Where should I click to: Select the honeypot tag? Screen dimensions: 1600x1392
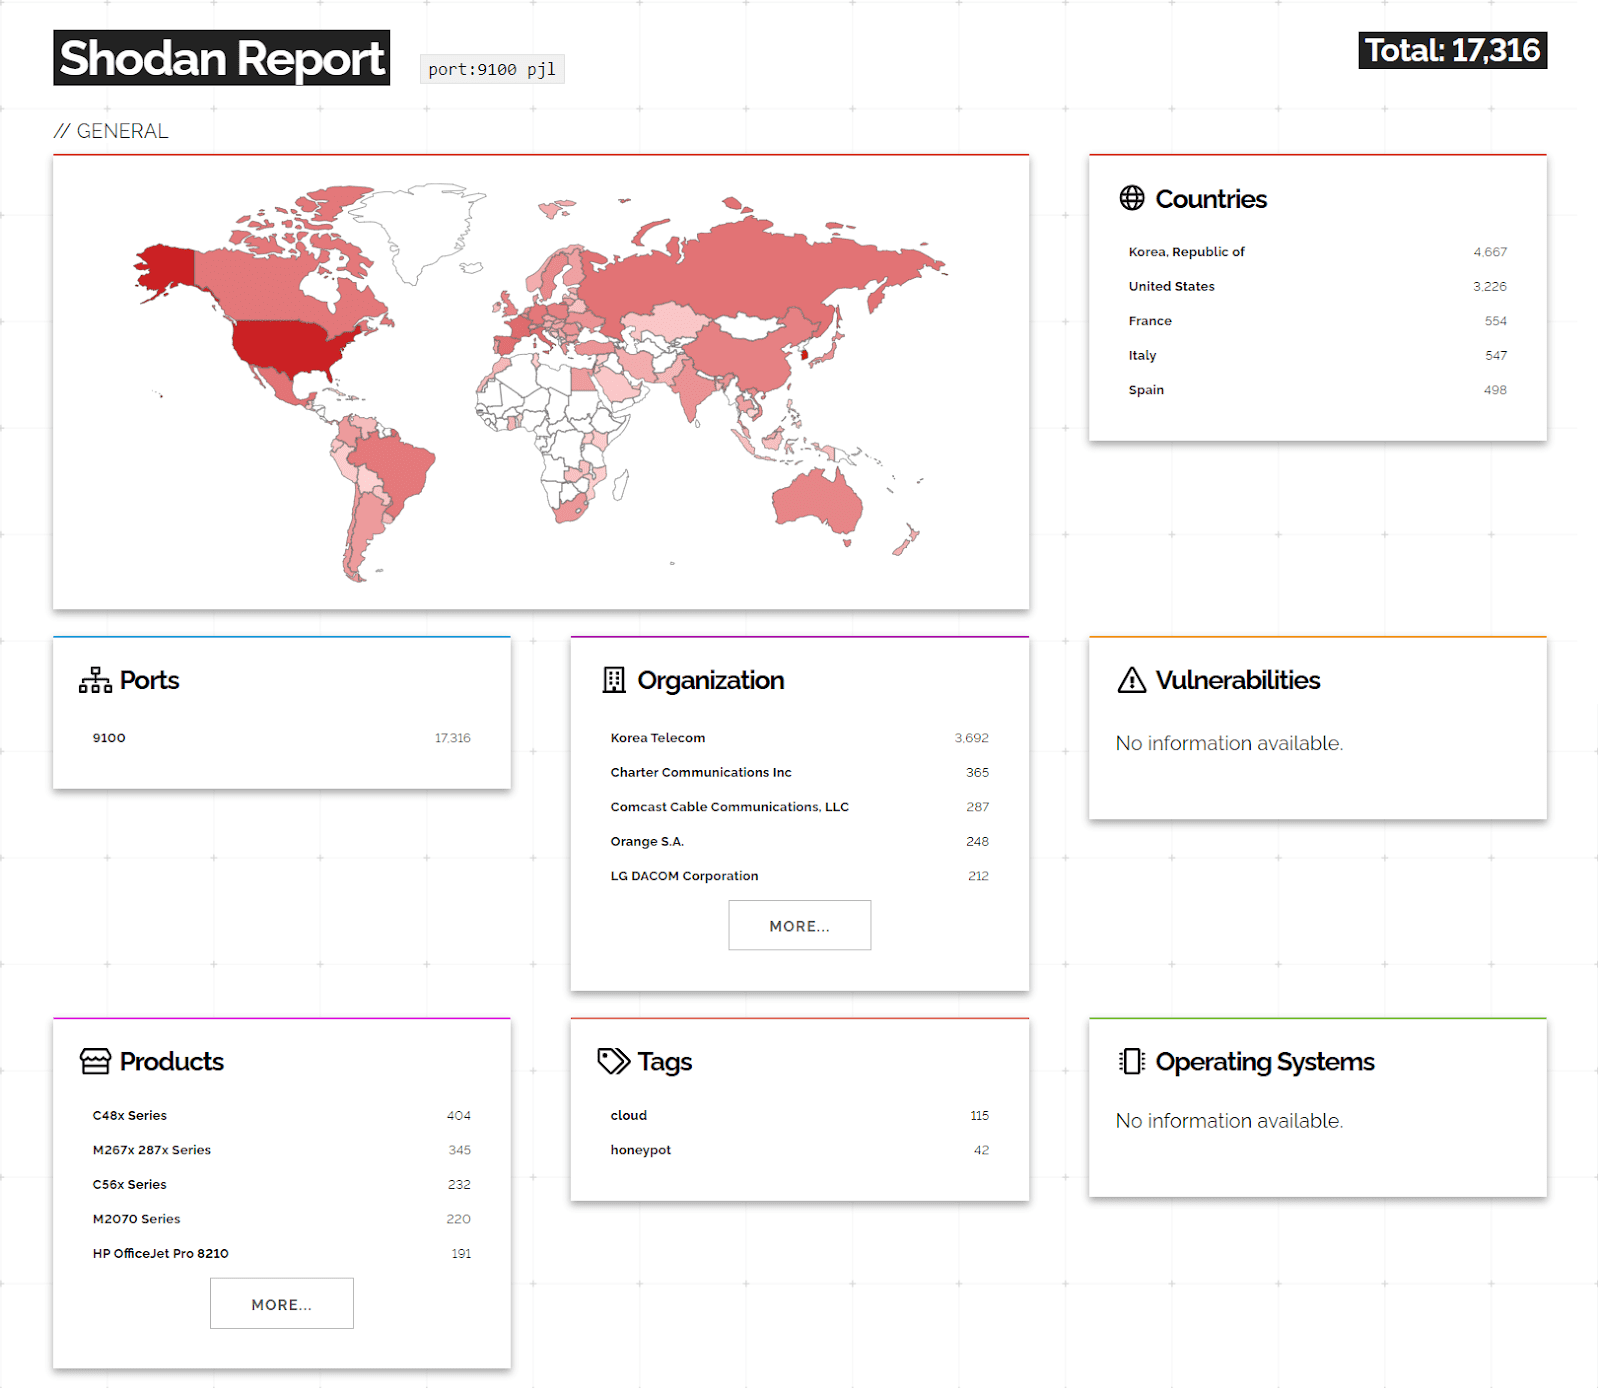(641, 1150)
